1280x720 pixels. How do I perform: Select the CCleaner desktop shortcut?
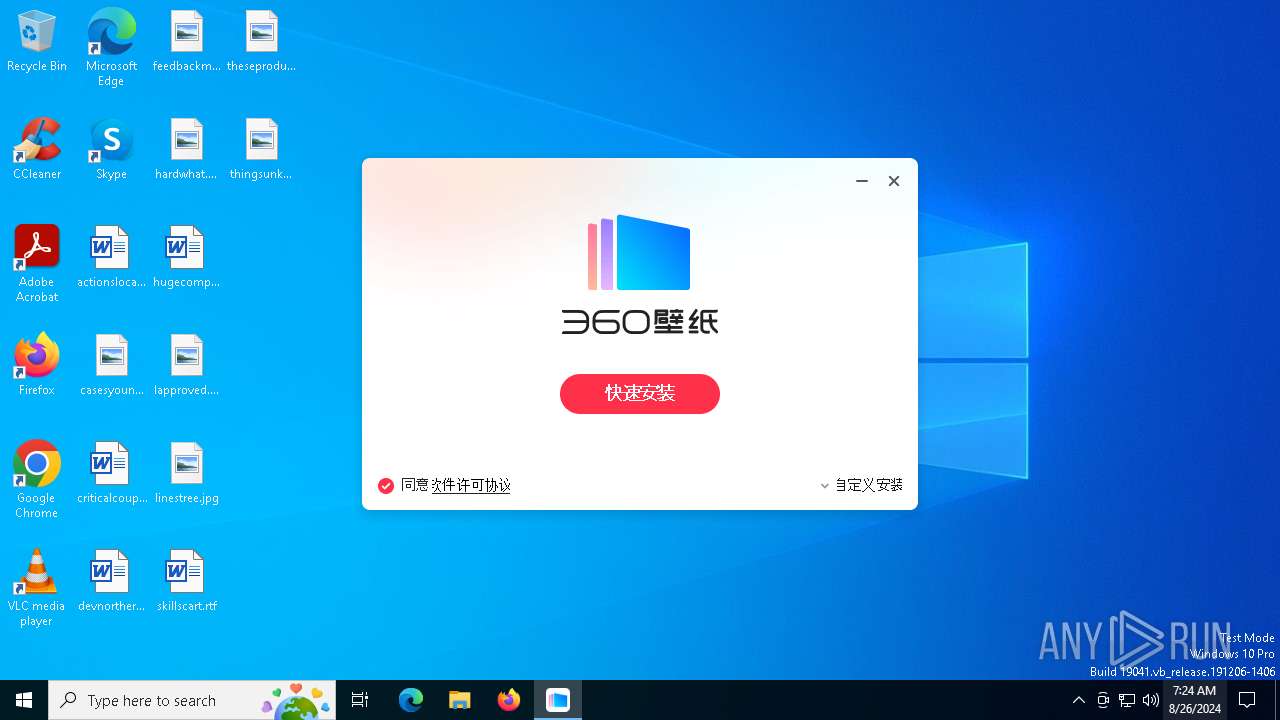coord(37,149)
